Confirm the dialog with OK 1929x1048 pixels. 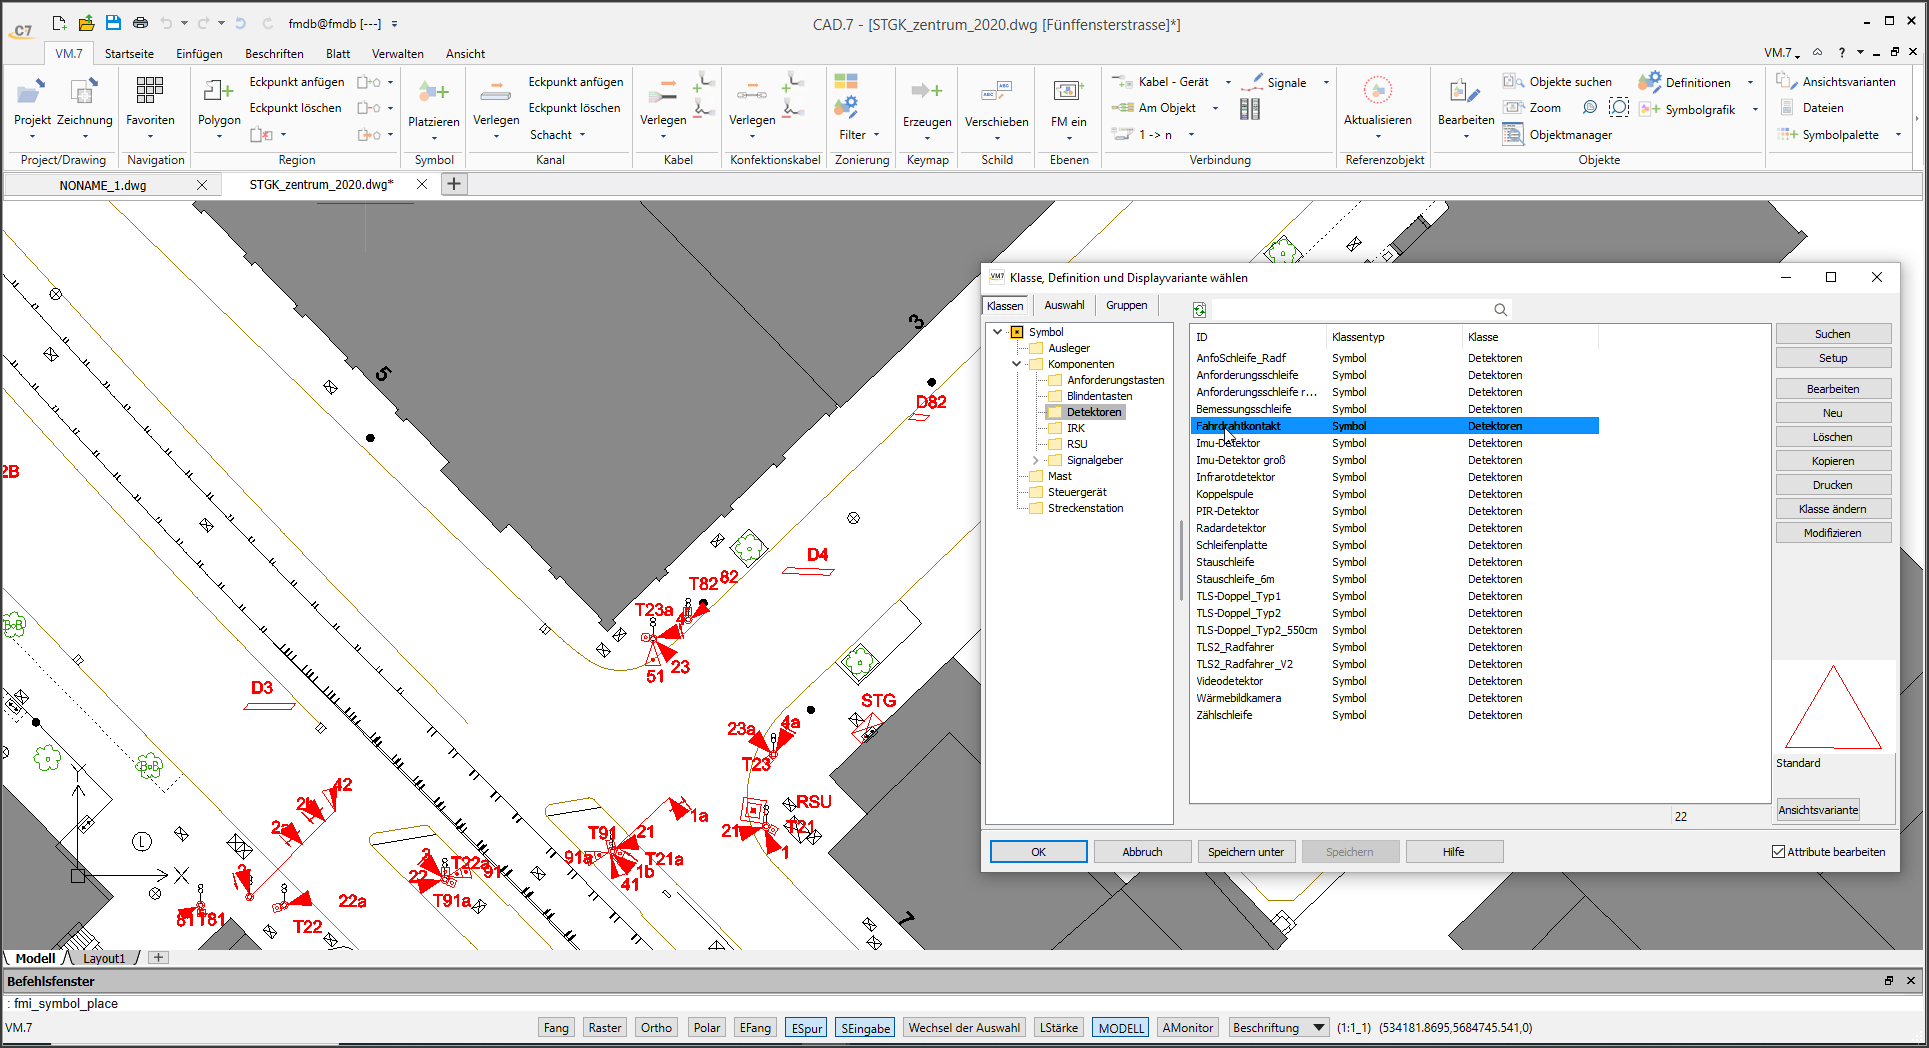point(1038,852)
